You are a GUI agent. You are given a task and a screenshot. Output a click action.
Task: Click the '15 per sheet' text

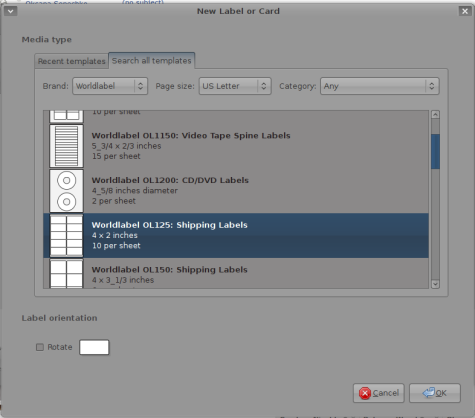[x=116, y=156]
